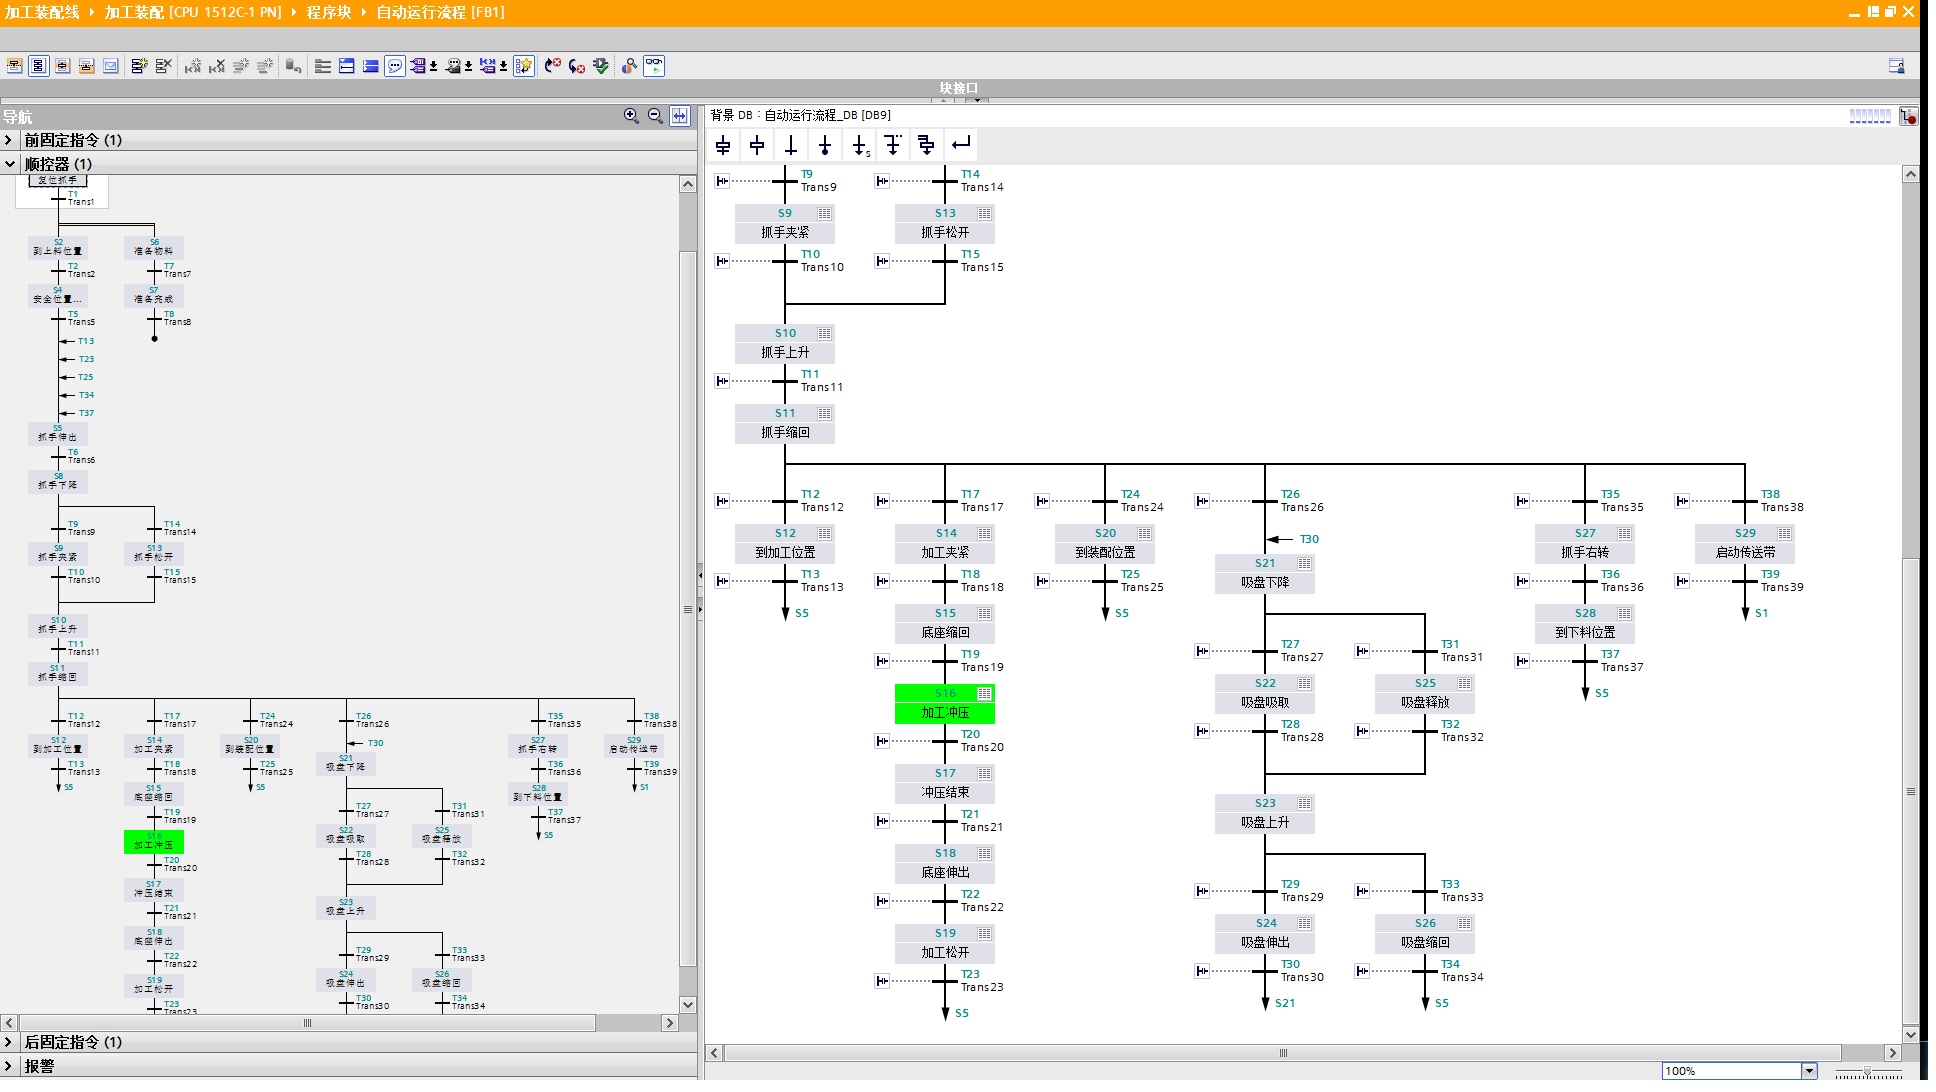Click delete sequence icon with X
Screen dimensions: 1936x1092
pos(163,66)
